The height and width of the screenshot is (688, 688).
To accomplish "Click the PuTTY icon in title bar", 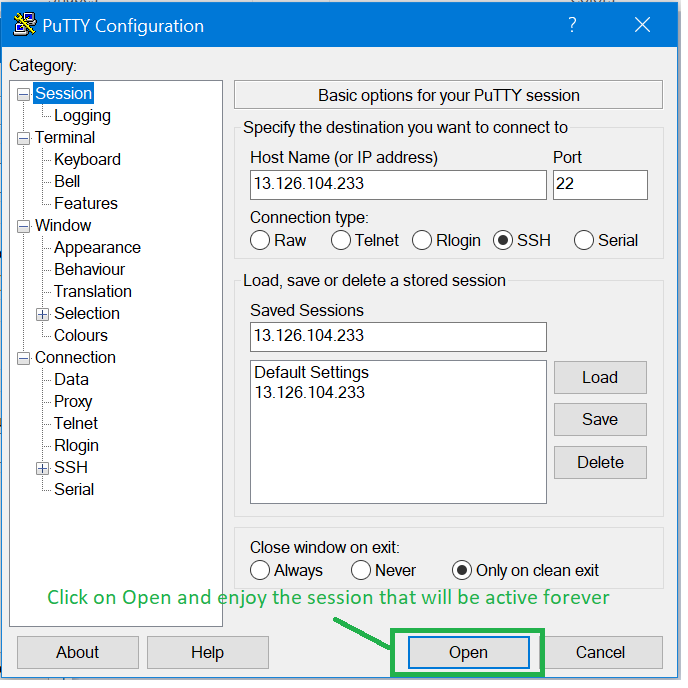I will pos(25,26).
